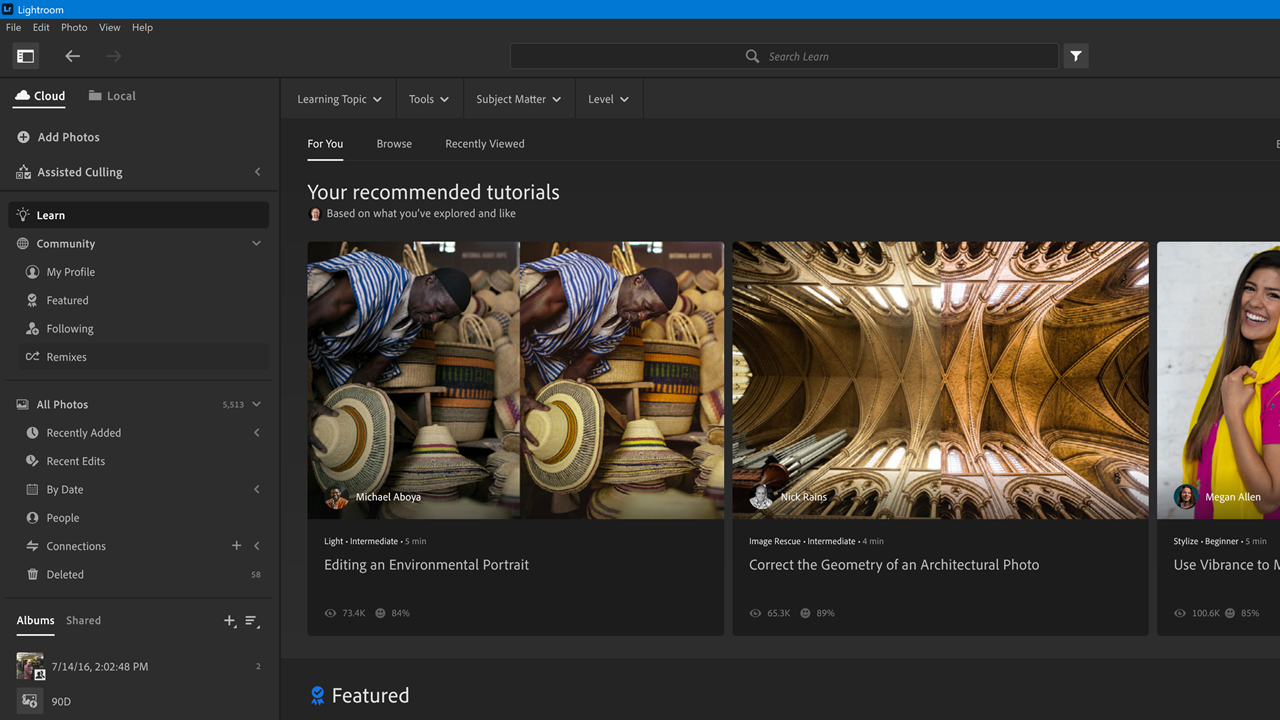Click the Remixes icon
Image resolution: width=1280 pixels, height=720 pixels.
coord(32,357)
